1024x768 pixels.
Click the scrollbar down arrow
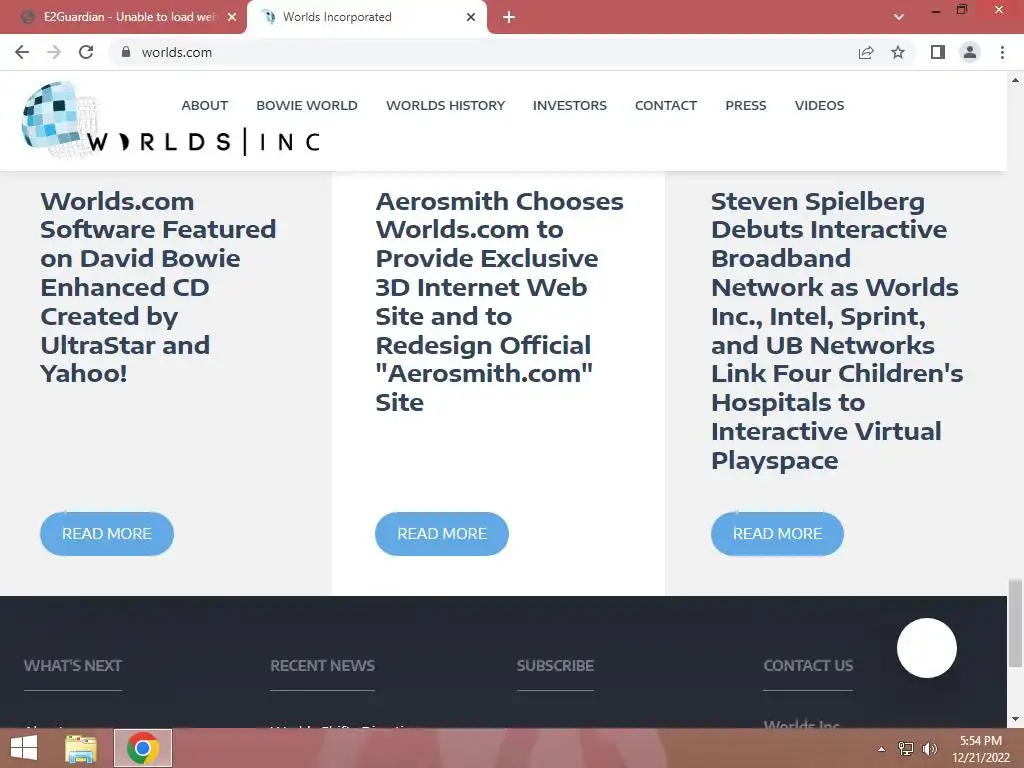click(1015, 720)
